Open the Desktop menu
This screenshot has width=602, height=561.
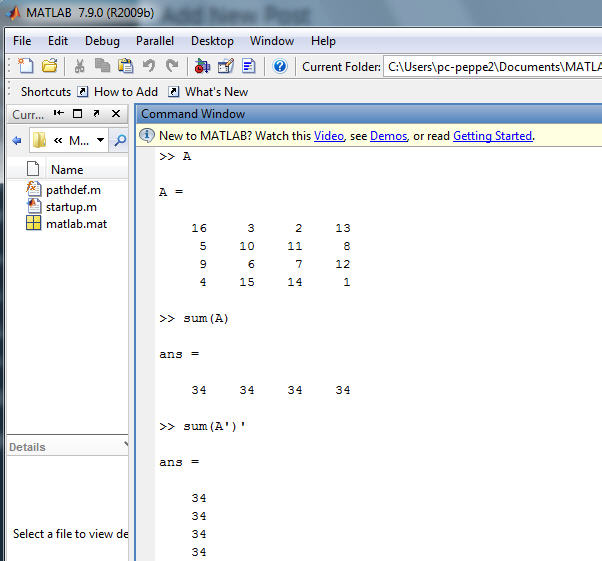212,41
